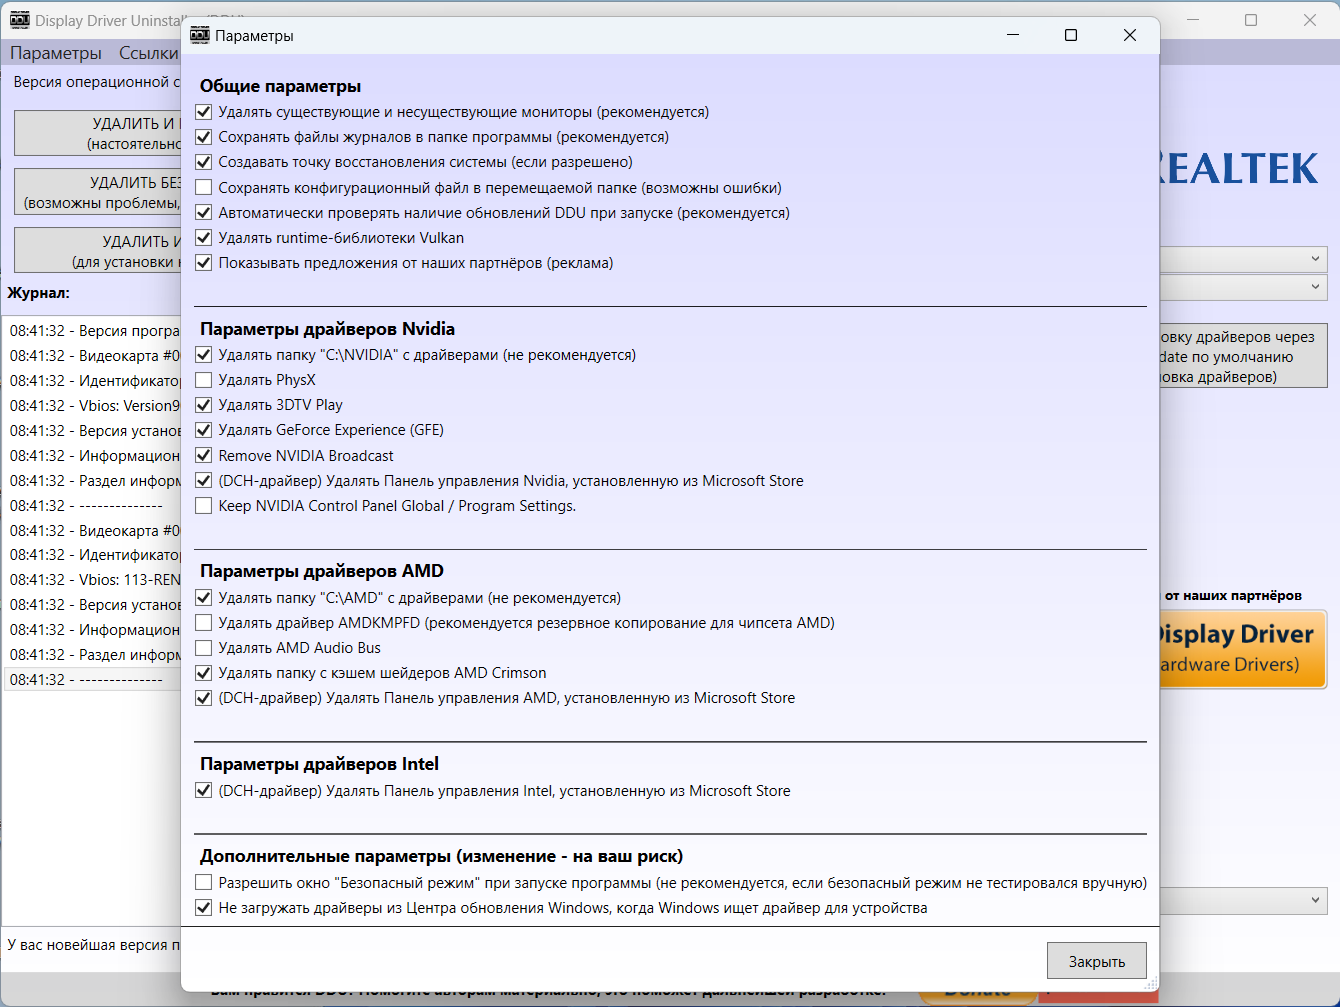
Task: Enable 'Разрешить окно Безопасный режим' checkbox
Action: coord(204,883)
